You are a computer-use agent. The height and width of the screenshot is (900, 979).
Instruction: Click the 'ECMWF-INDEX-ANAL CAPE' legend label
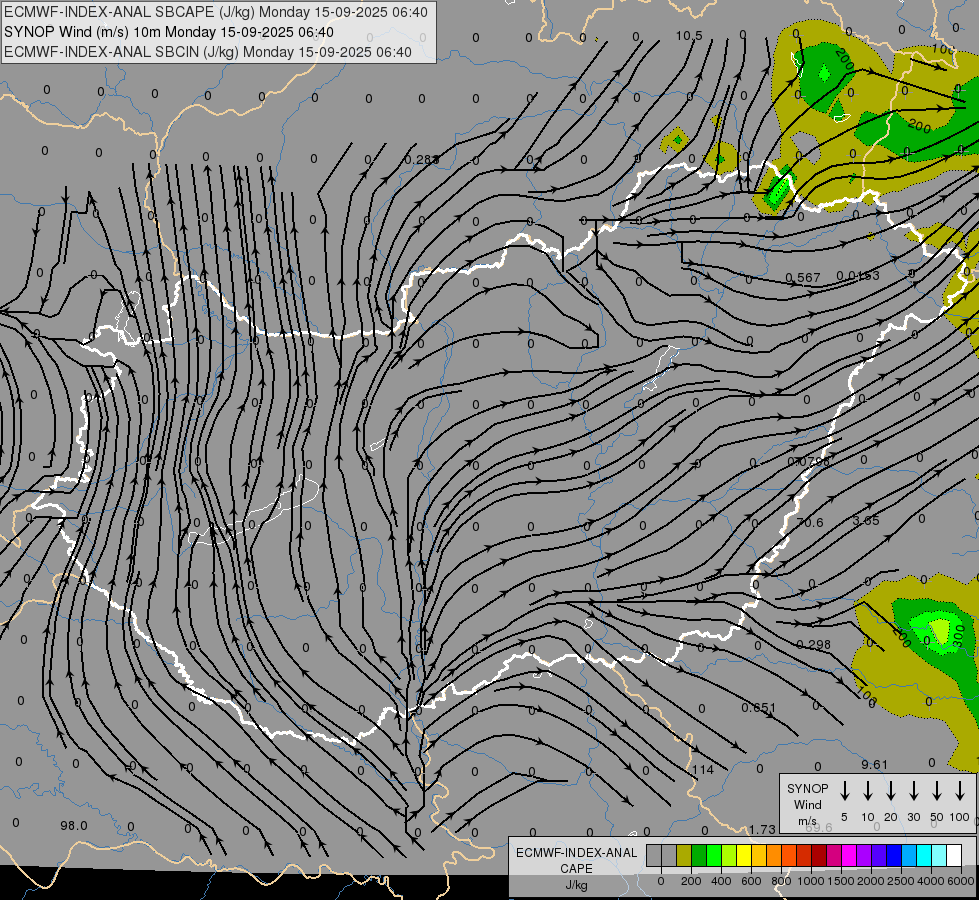pyautogui.click(x=576, y=860)
